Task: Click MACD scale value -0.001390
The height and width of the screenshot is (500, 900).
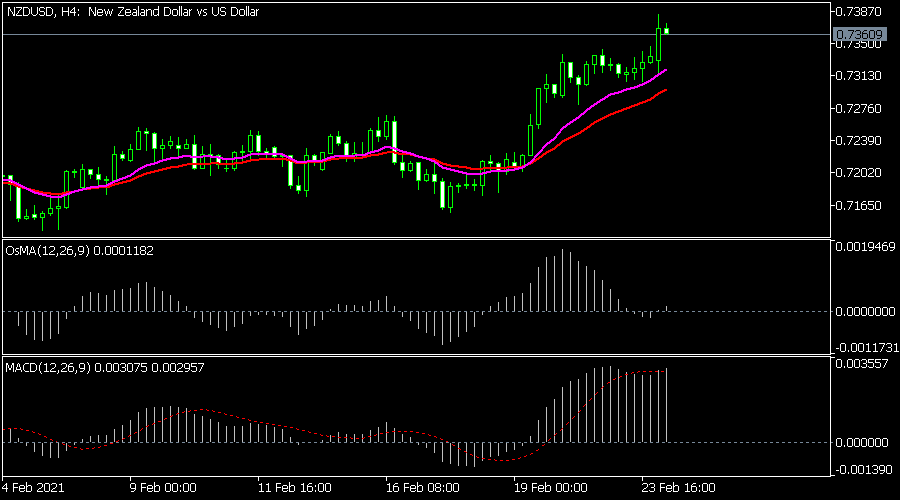Action: [863, 470]
